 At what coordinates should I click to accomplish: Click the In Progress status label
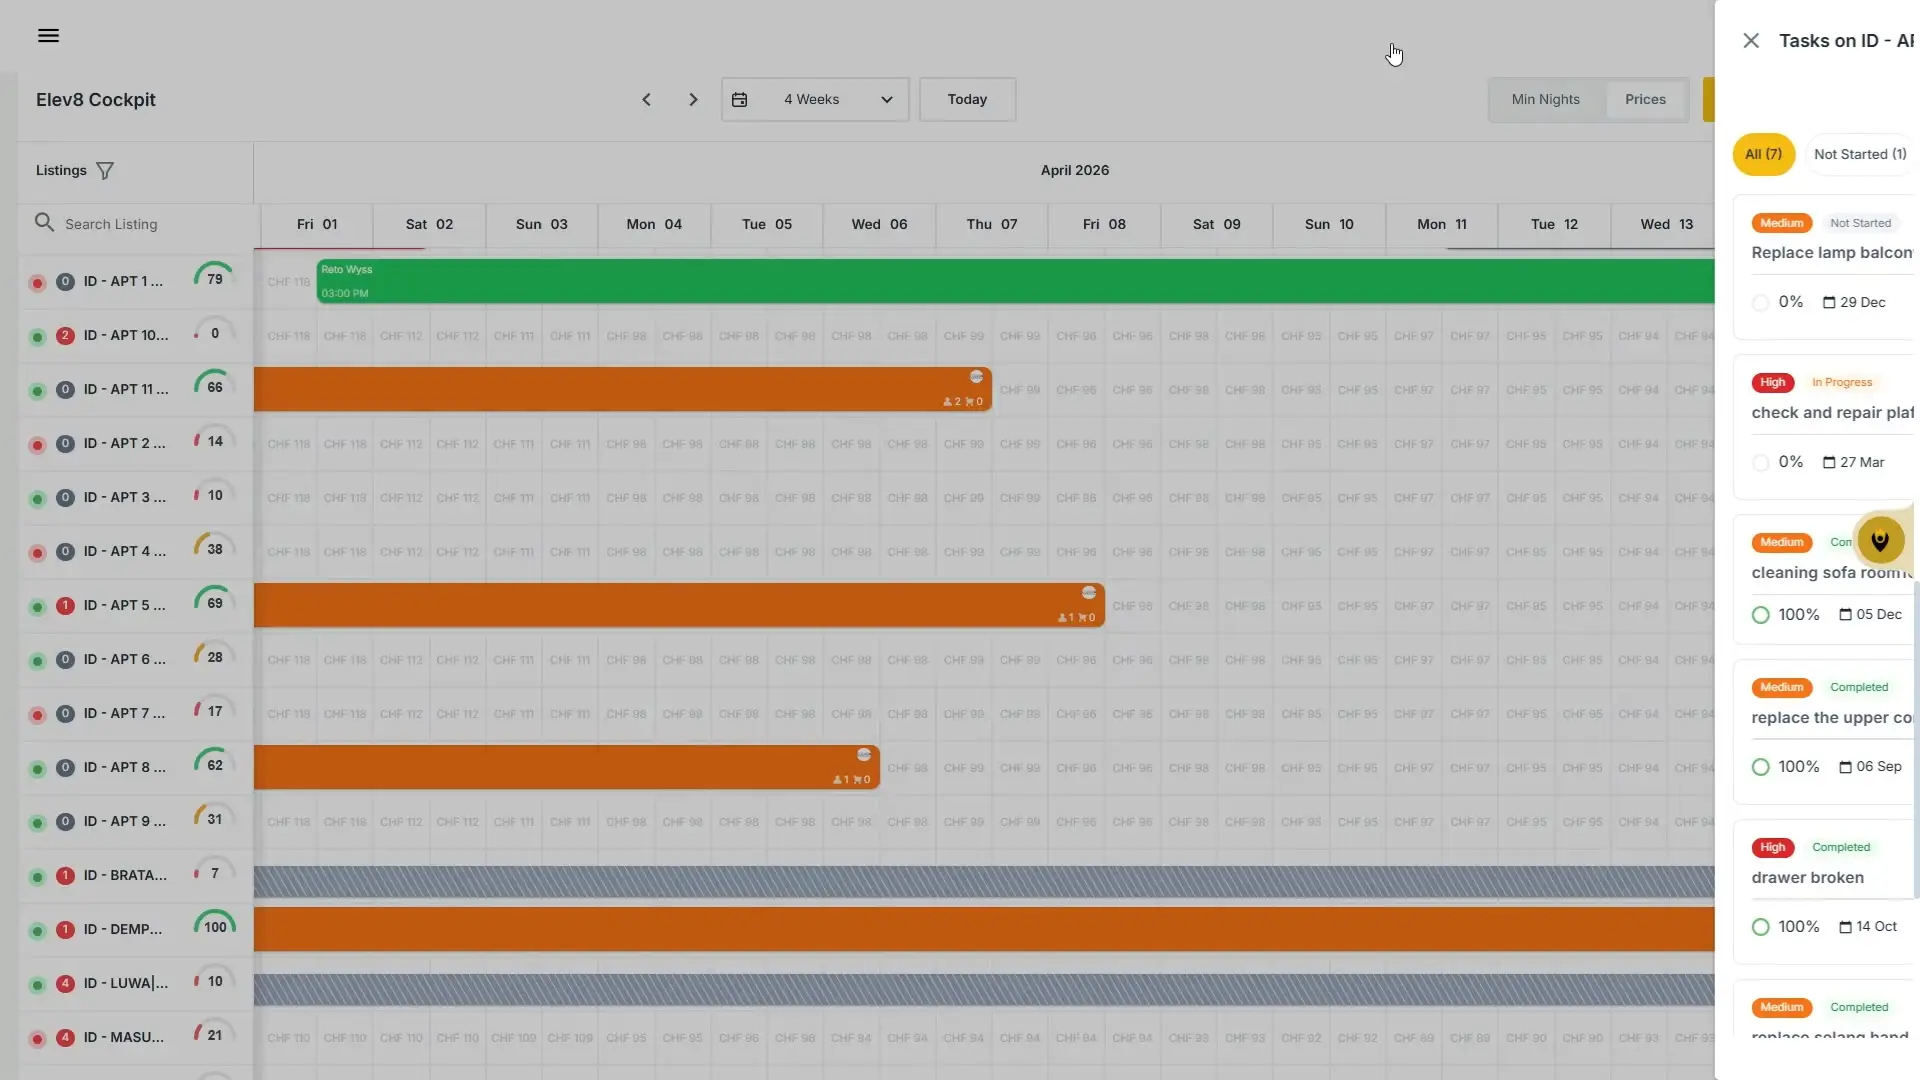[x=1841, y=383]
